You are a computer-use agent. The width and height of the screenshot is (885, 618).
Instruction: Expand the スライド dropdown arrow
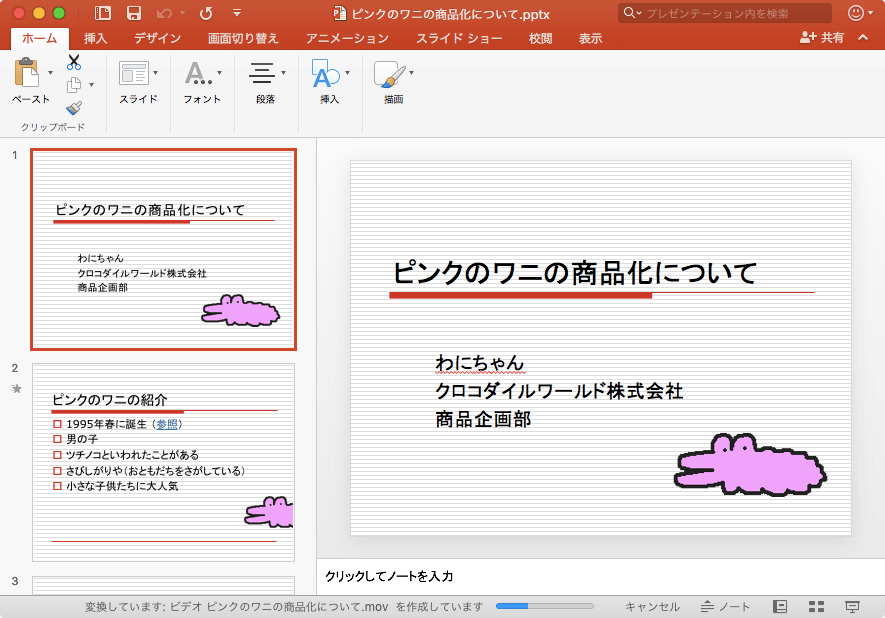point(155,73)
